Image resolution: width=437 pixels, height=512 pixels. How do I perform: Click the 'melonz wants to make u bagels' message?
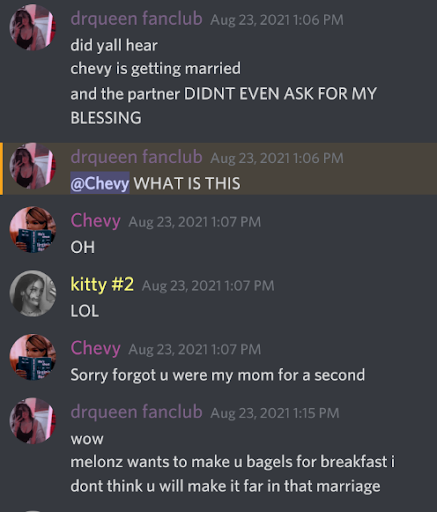point(232,474)
